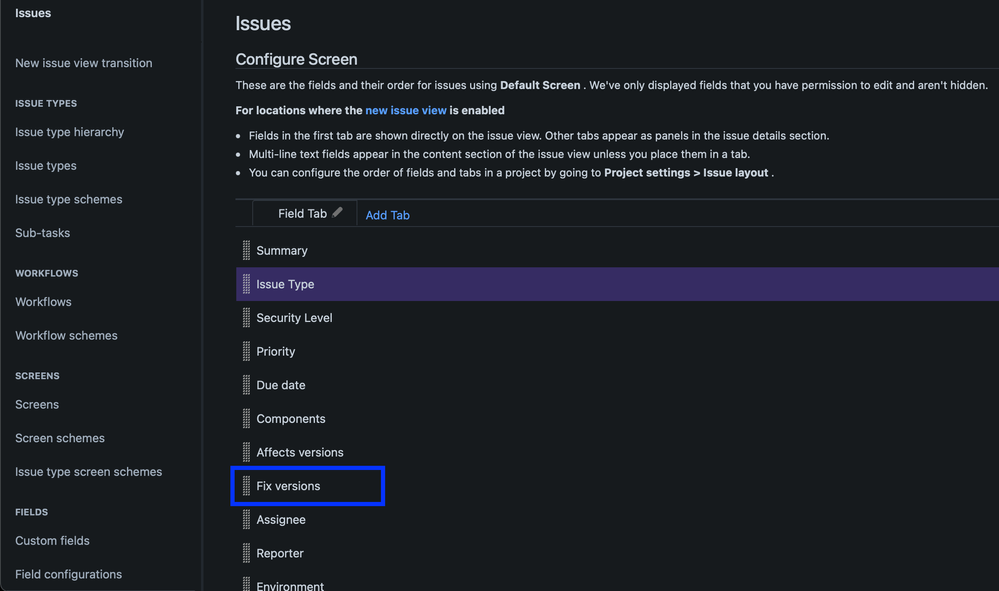Select the Environment field's drag handle
The height and width of the screenshot is (591, 999).
point(246,586)
